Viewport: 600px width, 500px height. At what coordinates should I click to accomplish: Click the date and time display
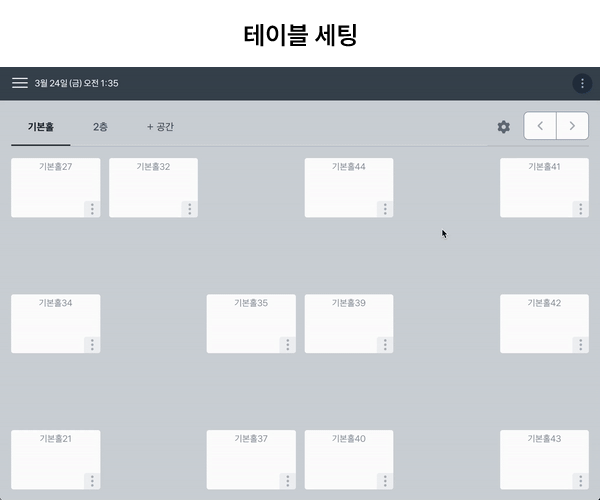(x=77, y=83)
